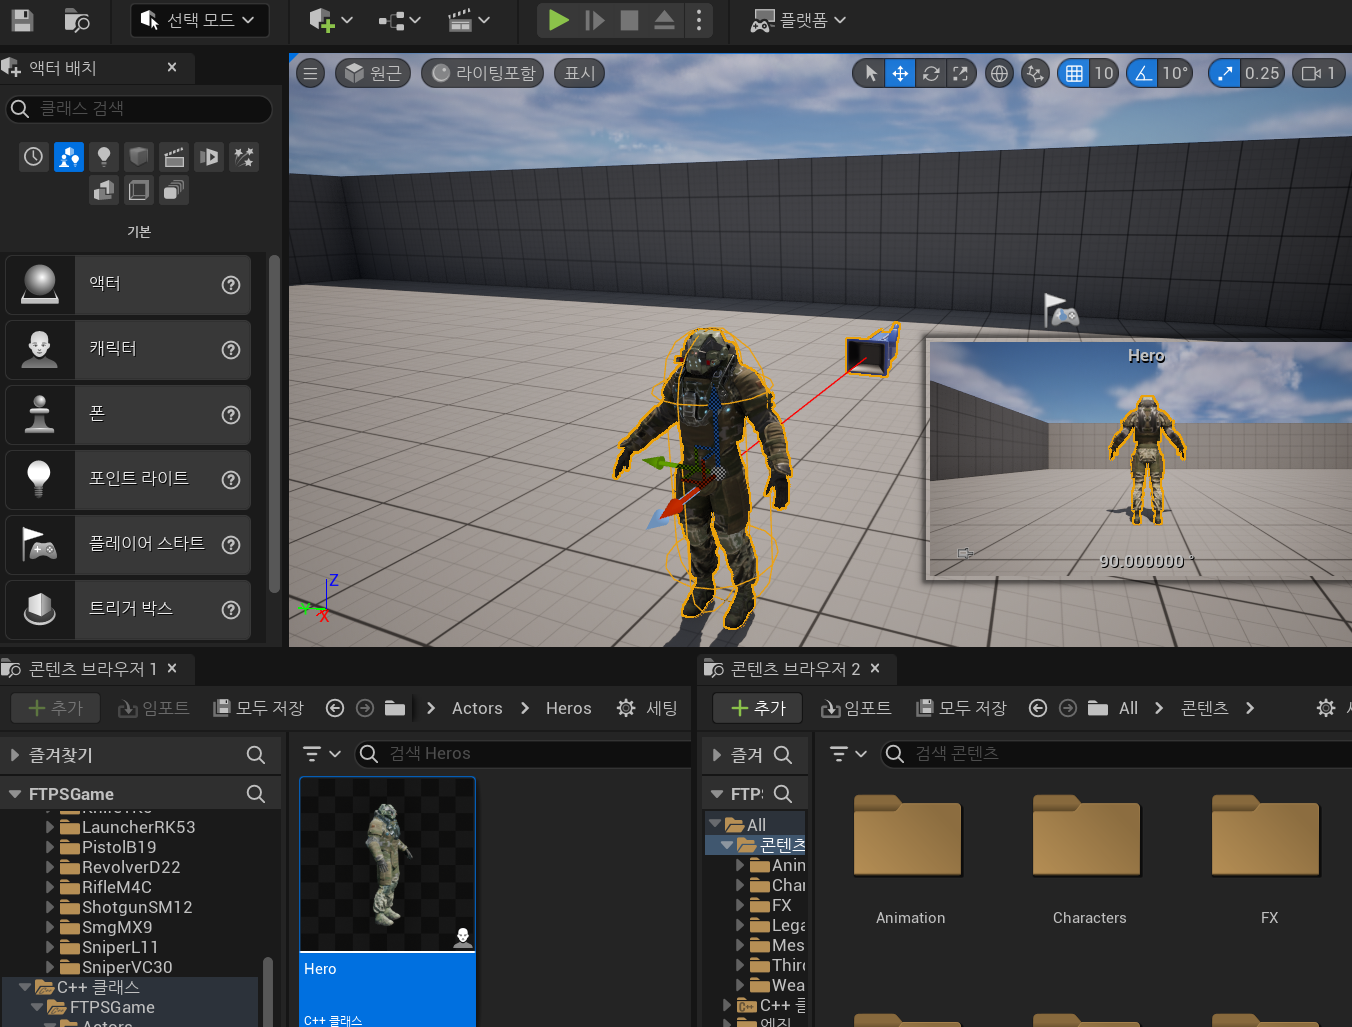Activate the Scale tool in viewport
This screenshot has width=1352, height=1027.
(x=960, y=73)
